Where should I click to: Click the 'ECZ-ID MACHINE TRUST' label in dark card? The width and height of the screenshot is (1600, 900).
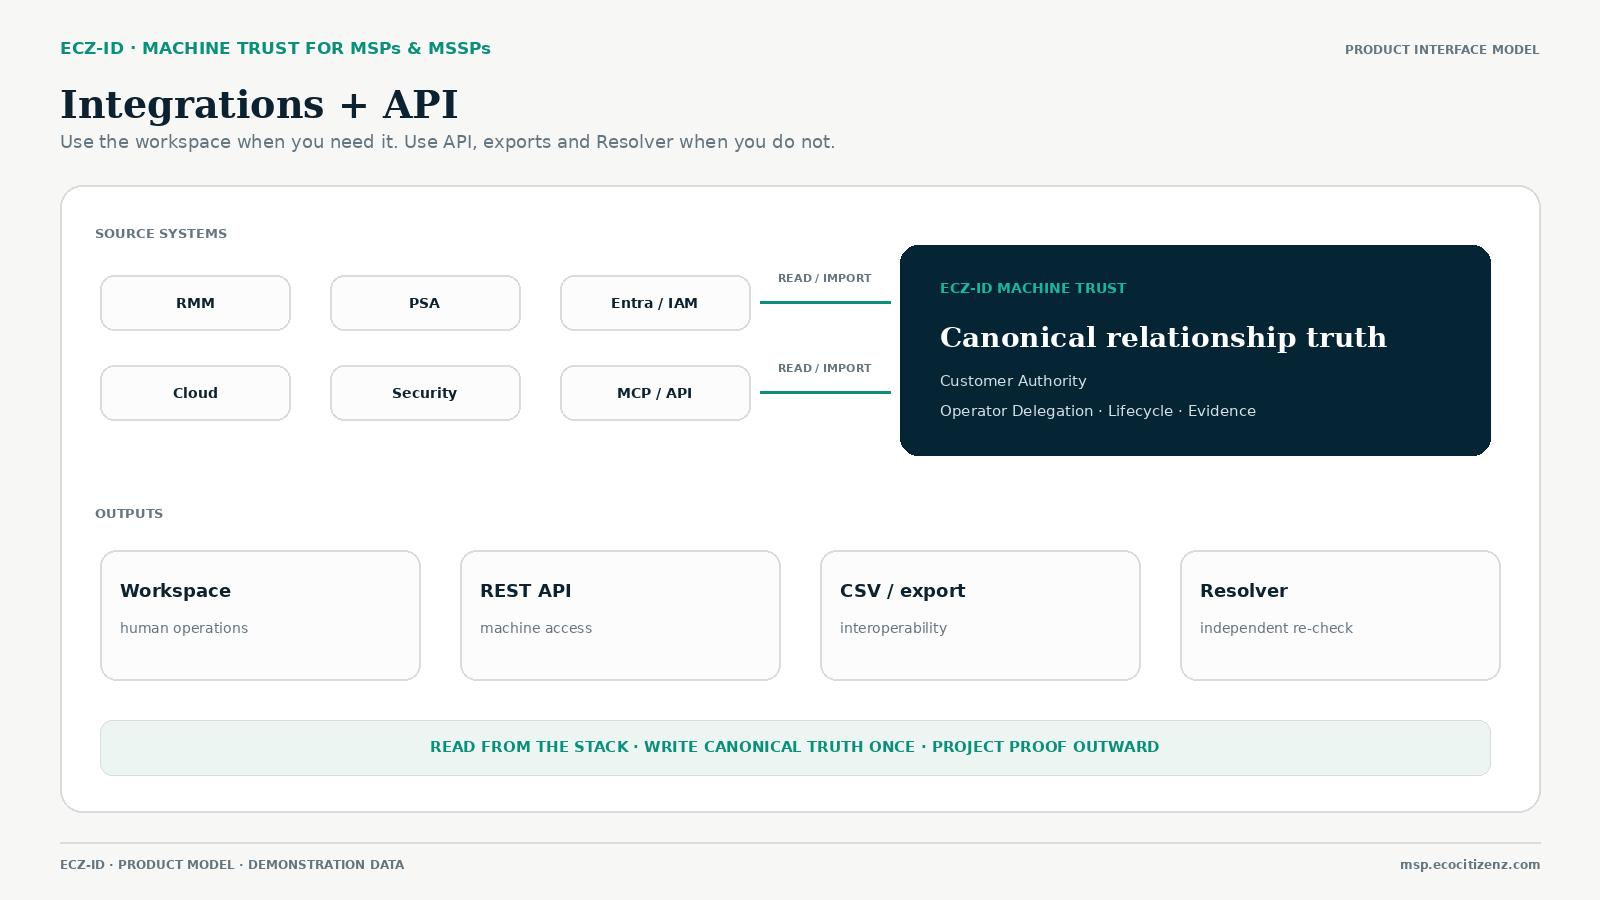point(1033,288)
